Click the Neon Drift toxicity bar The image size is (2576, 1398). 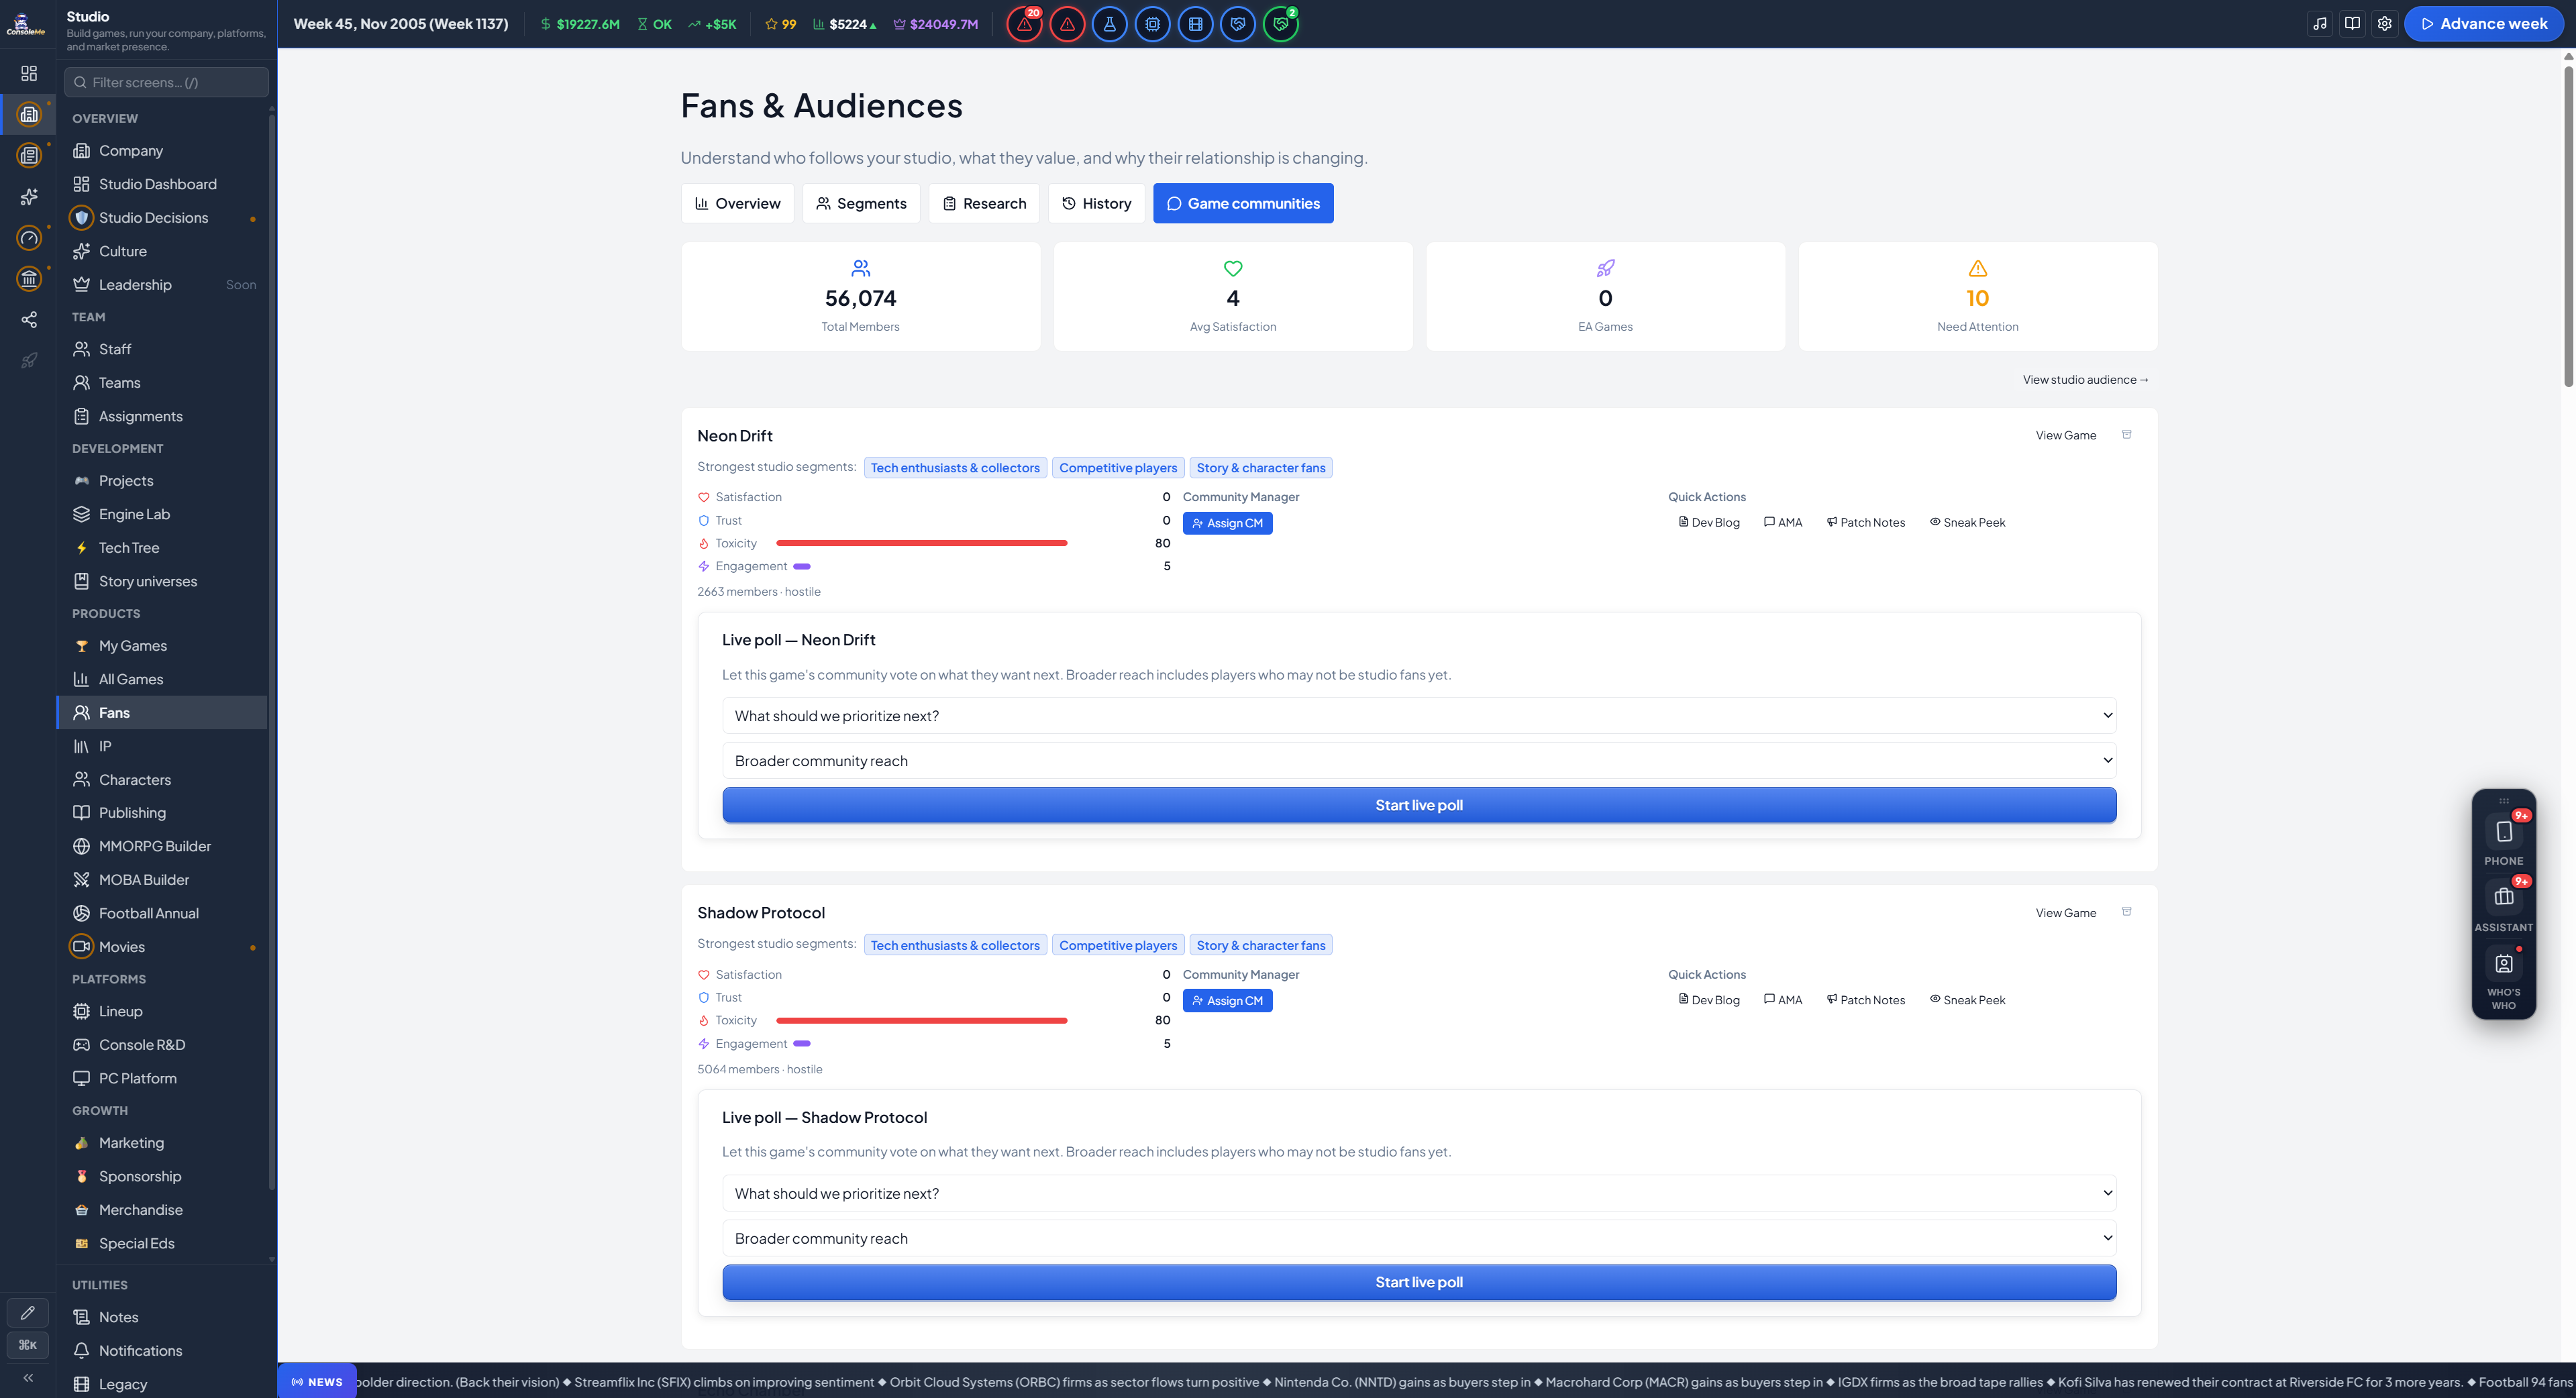point(922,543)
